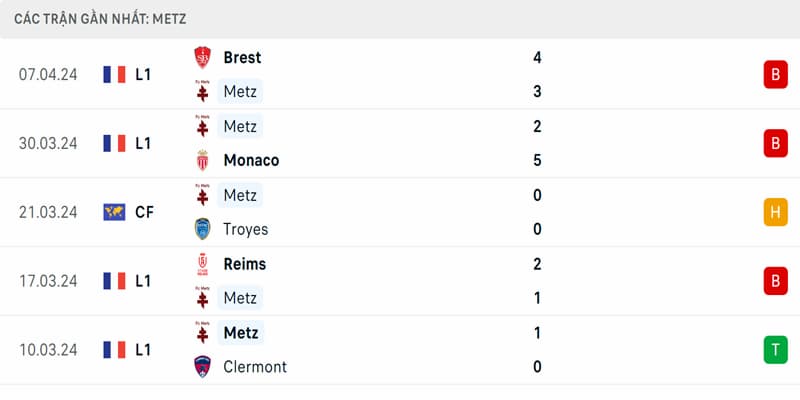Image resolution: width=800 pixels, height=400 pixels.
Task: Click Metz crest in the Brest match
Action: 203,92
